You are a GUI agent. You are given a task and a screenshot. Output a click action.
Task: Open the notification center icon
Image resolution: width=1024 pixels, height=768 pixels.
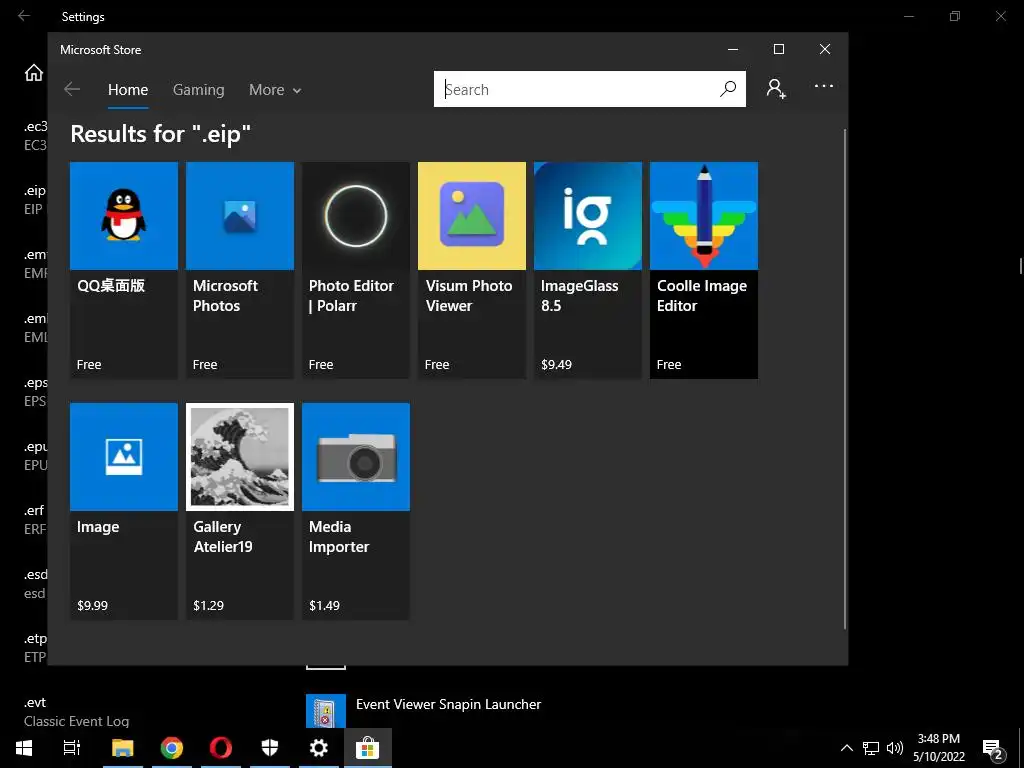tap(993, 748)
